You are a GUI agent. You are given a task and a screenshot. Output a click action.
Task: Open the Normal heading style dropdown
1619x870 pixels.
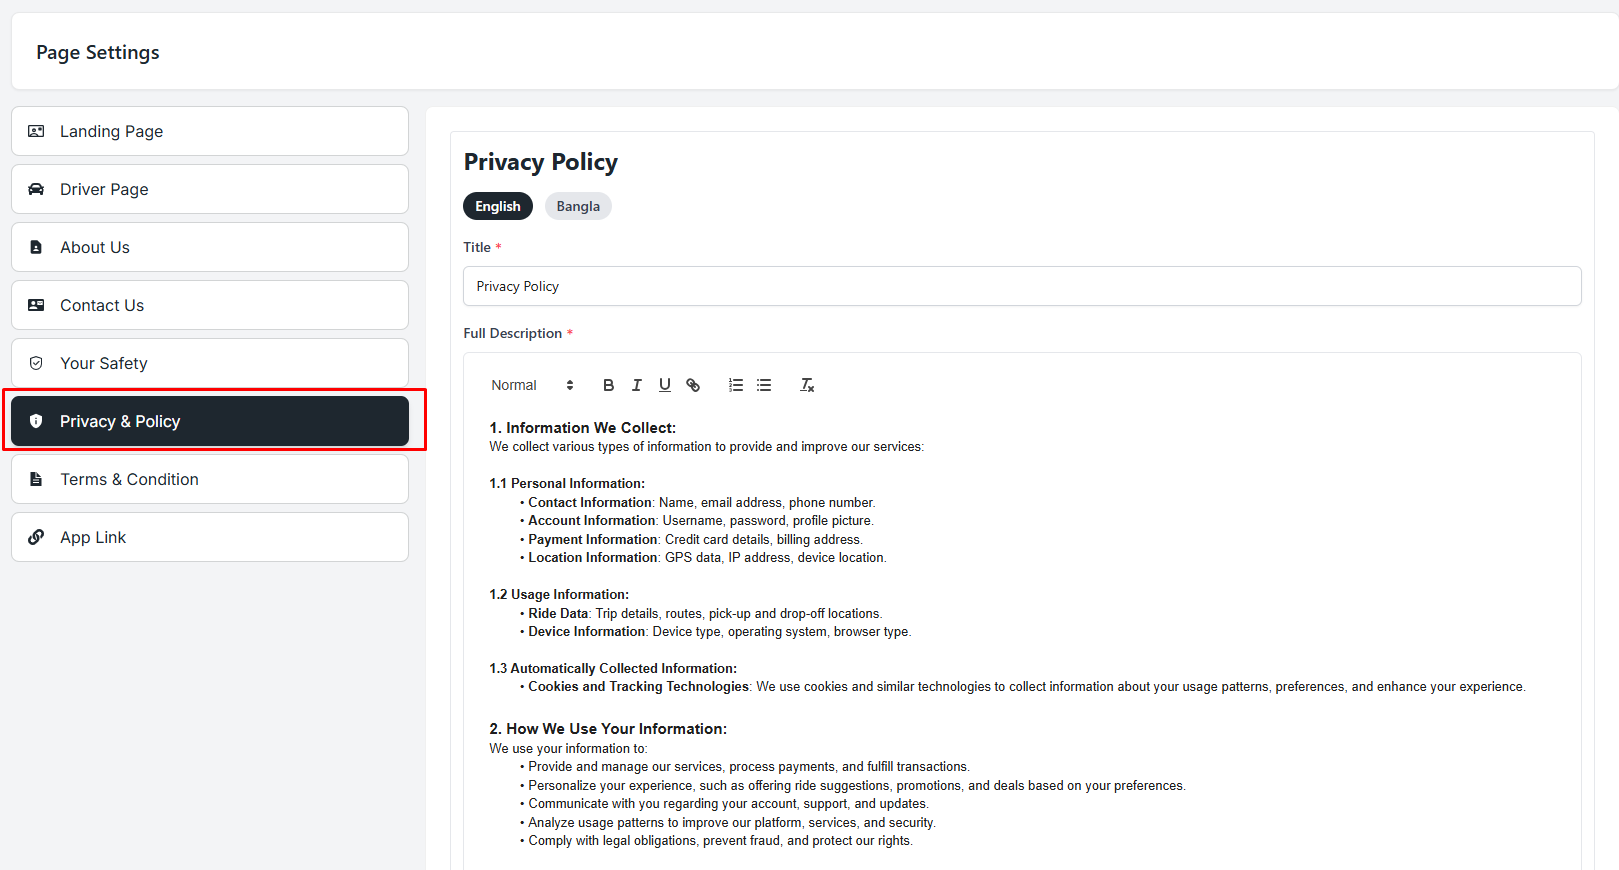coord(532,385)
